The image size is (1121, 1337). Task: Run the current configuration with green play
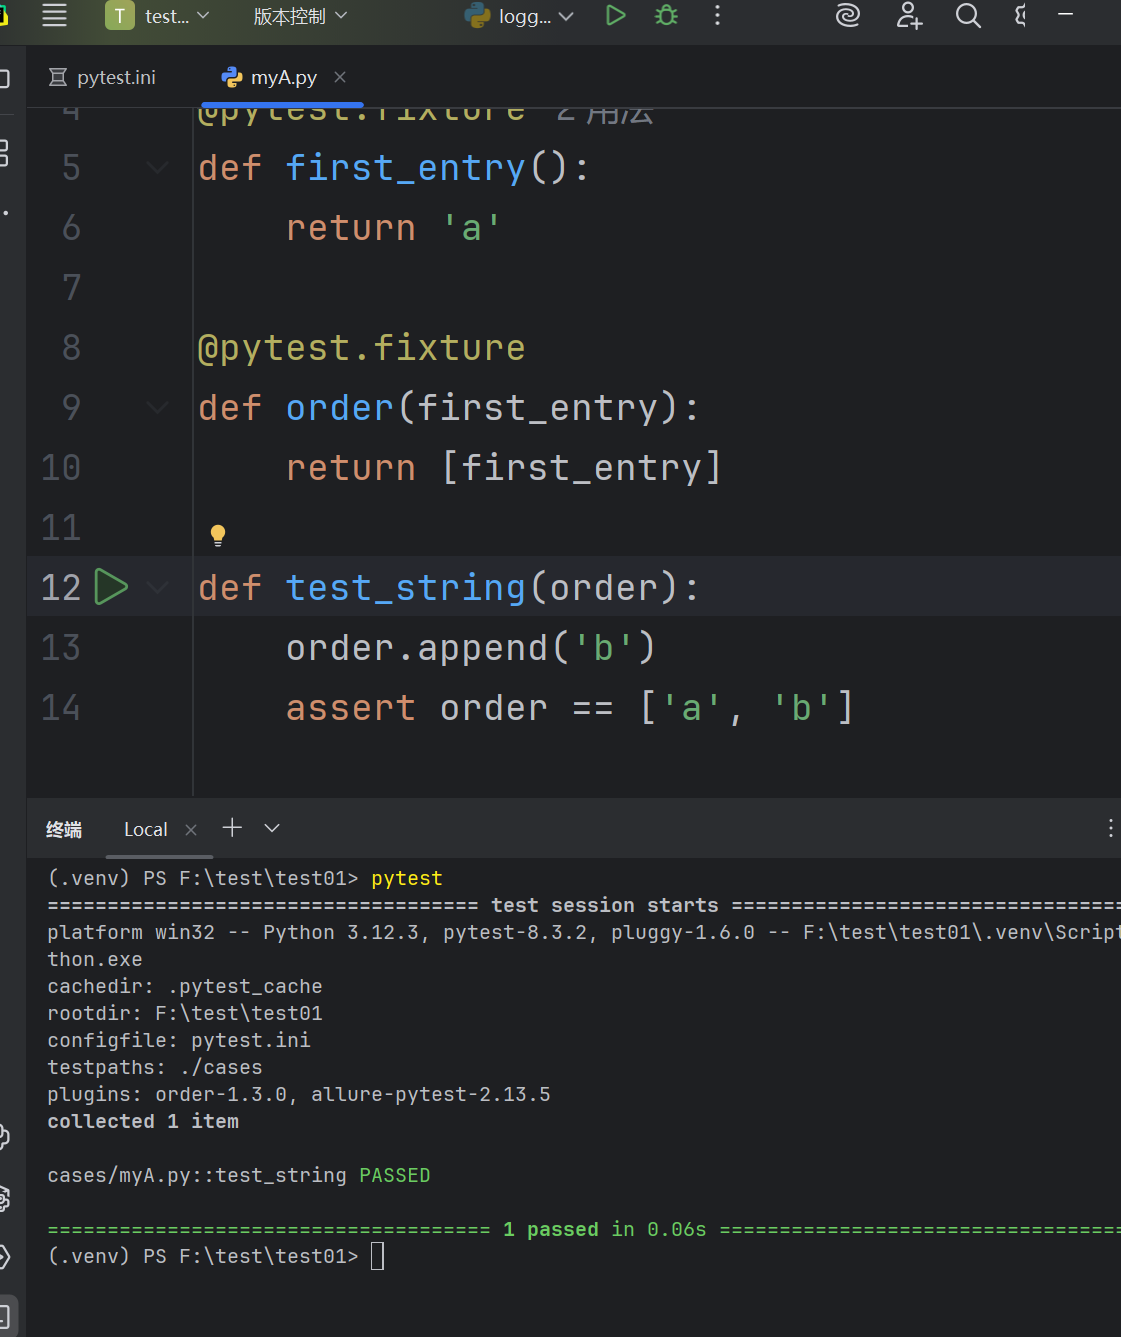(616, 15)
